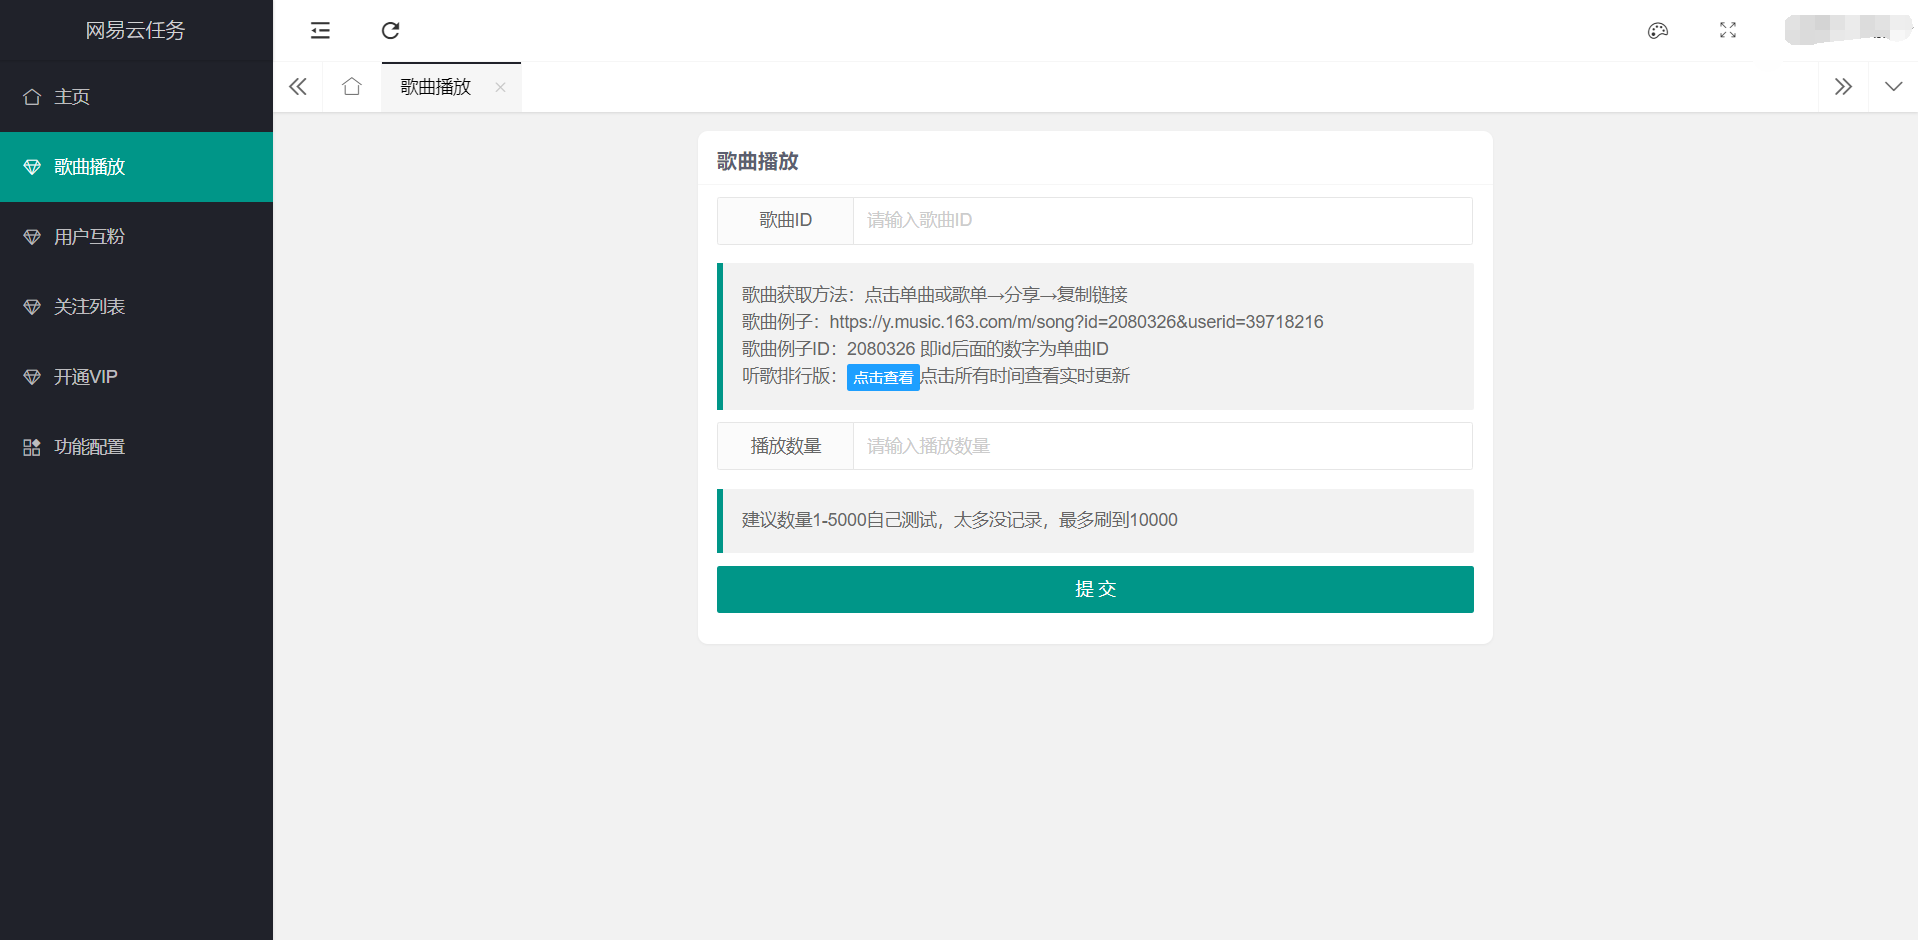Close the 歌曲播放 tab
The image size is (1918, 940).
tap(500, 87)
